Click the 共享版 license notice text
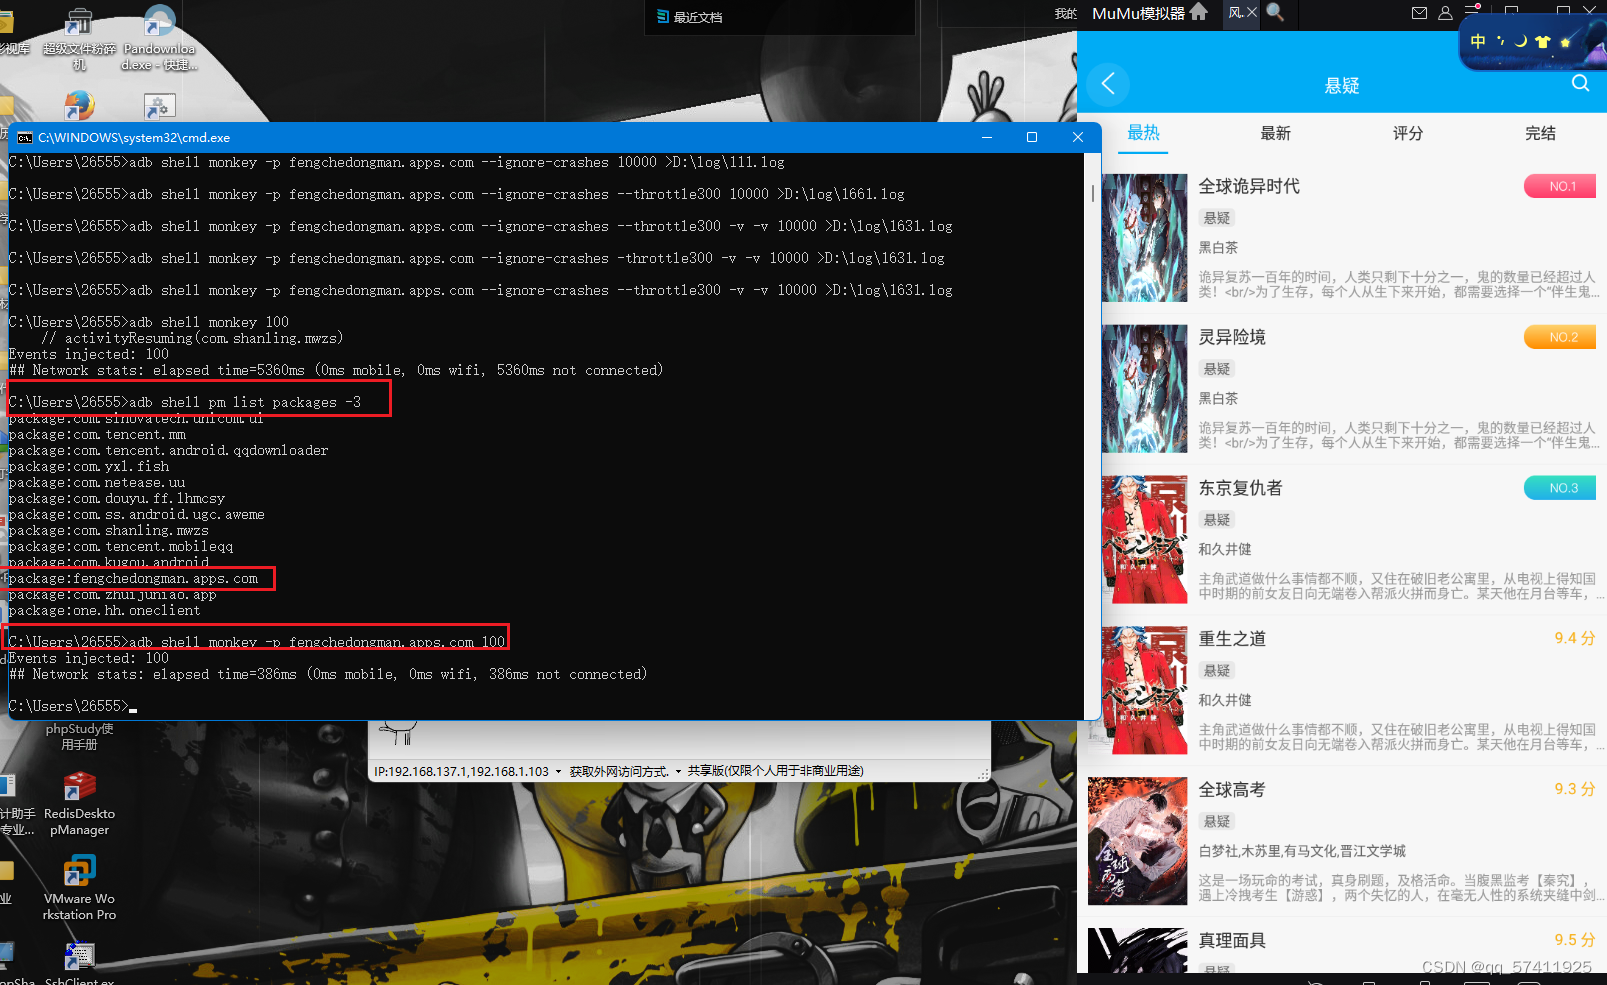This screenshot has width=1607, height=985. click(x=775, y=771)
